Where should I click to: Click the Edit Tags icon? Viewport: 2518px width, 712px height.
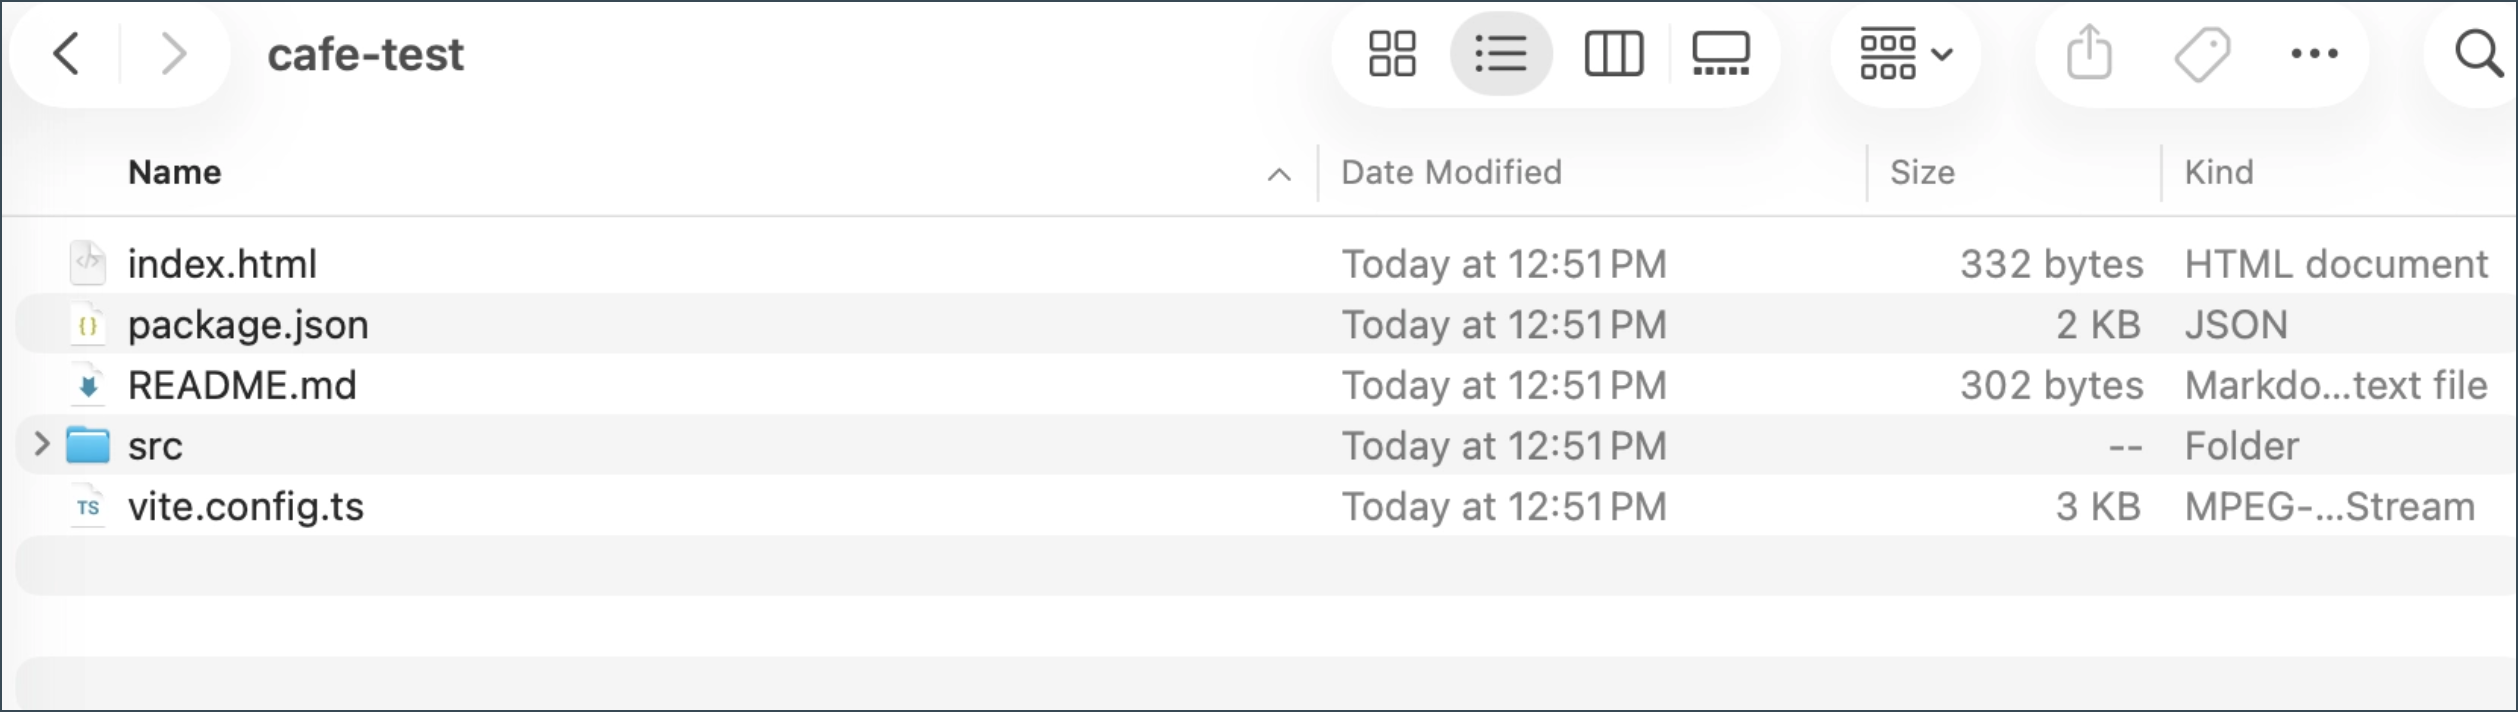(x=2202, y=54)
